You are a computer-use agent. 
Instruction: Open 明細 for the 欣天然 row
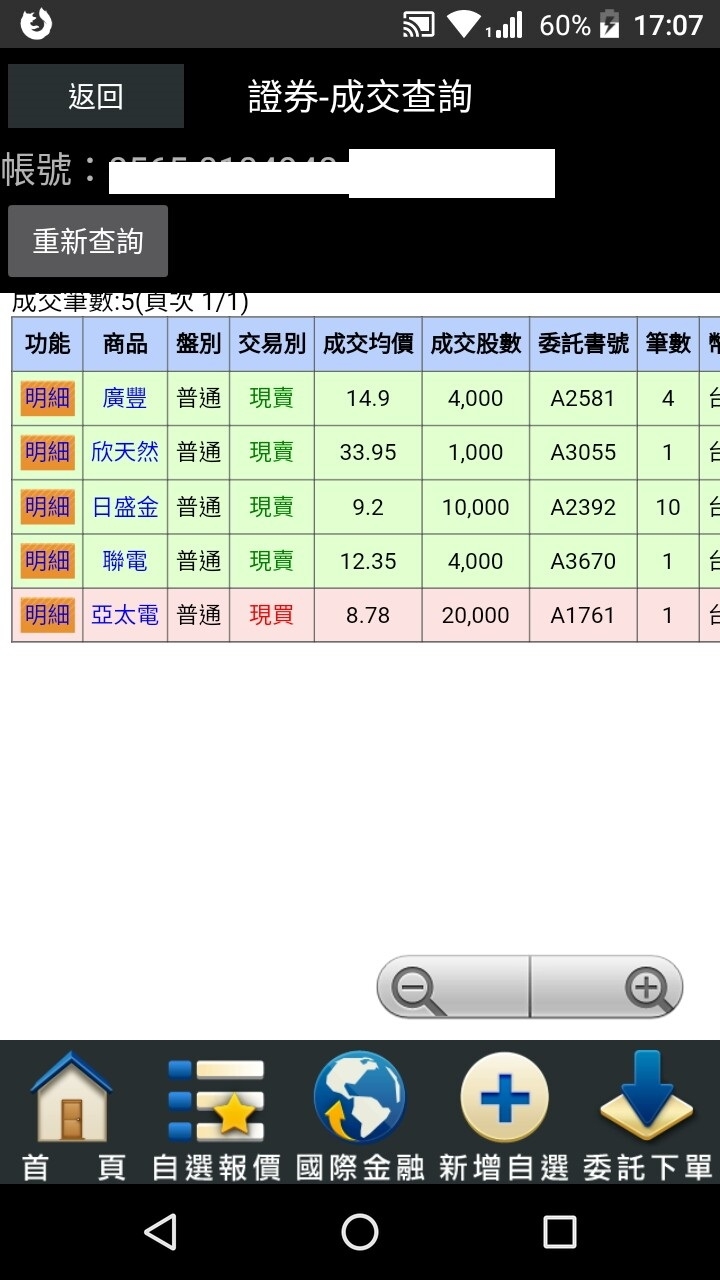click(x=47, y=452)
